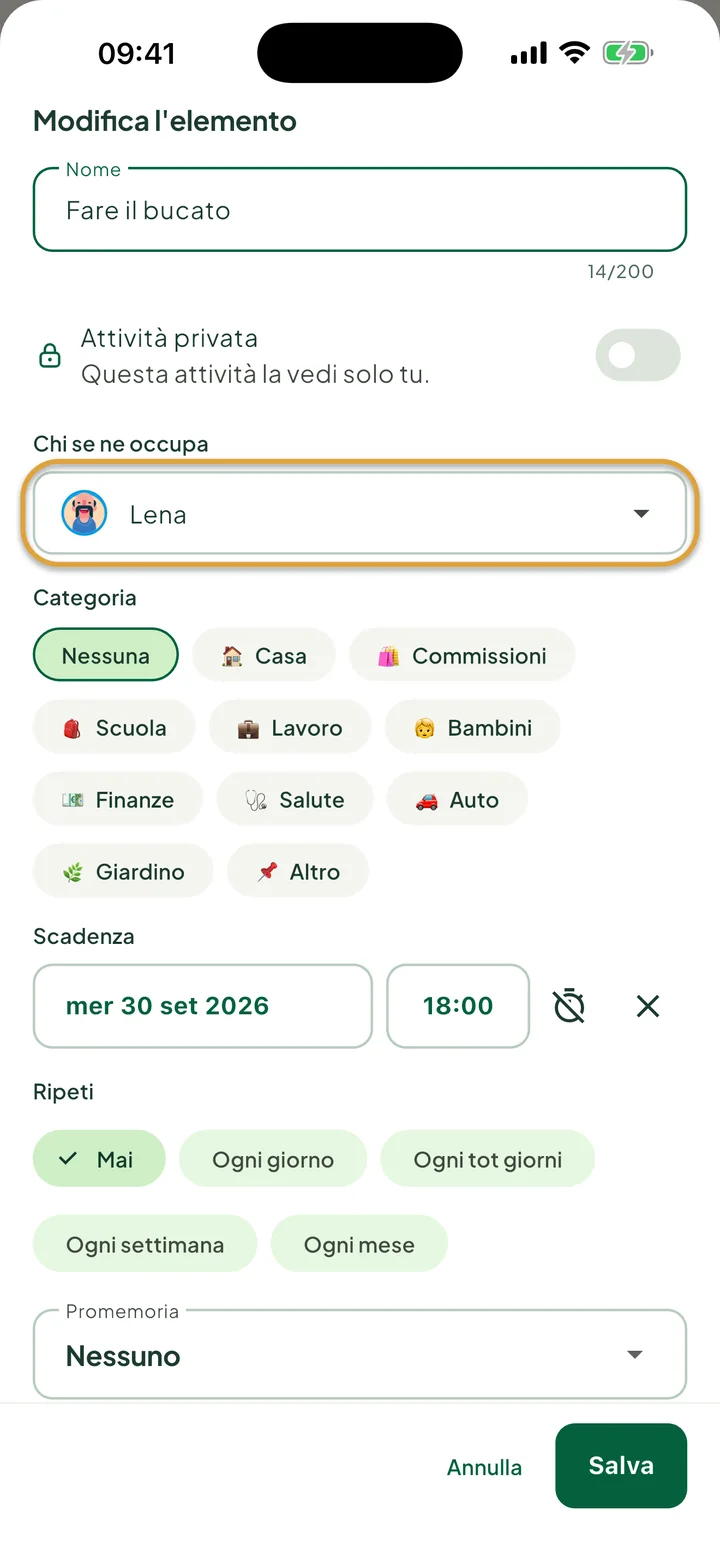This screenshot has width=720, height=1564.
Task: Tap Annulla to cancel editing
Action: click(x=484, y=1467)
